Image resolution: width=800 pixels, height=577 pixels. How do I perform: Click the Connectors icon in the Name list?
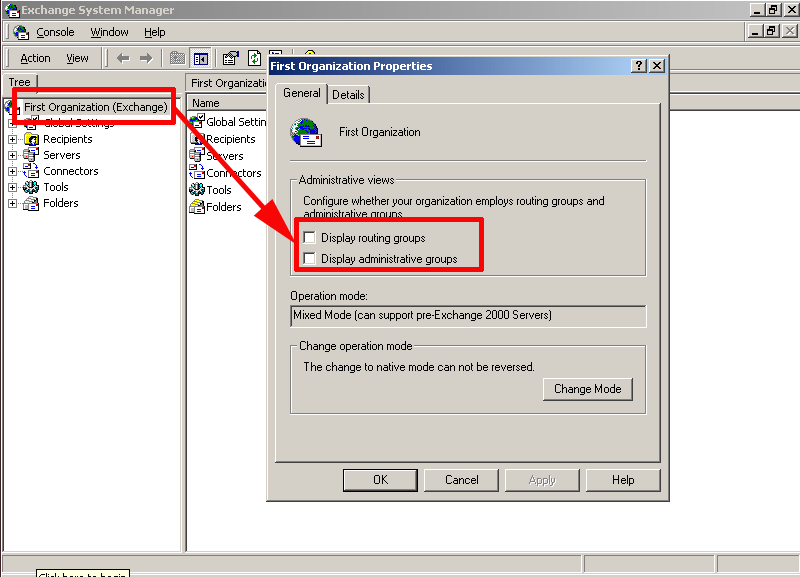tap(197, 172)
